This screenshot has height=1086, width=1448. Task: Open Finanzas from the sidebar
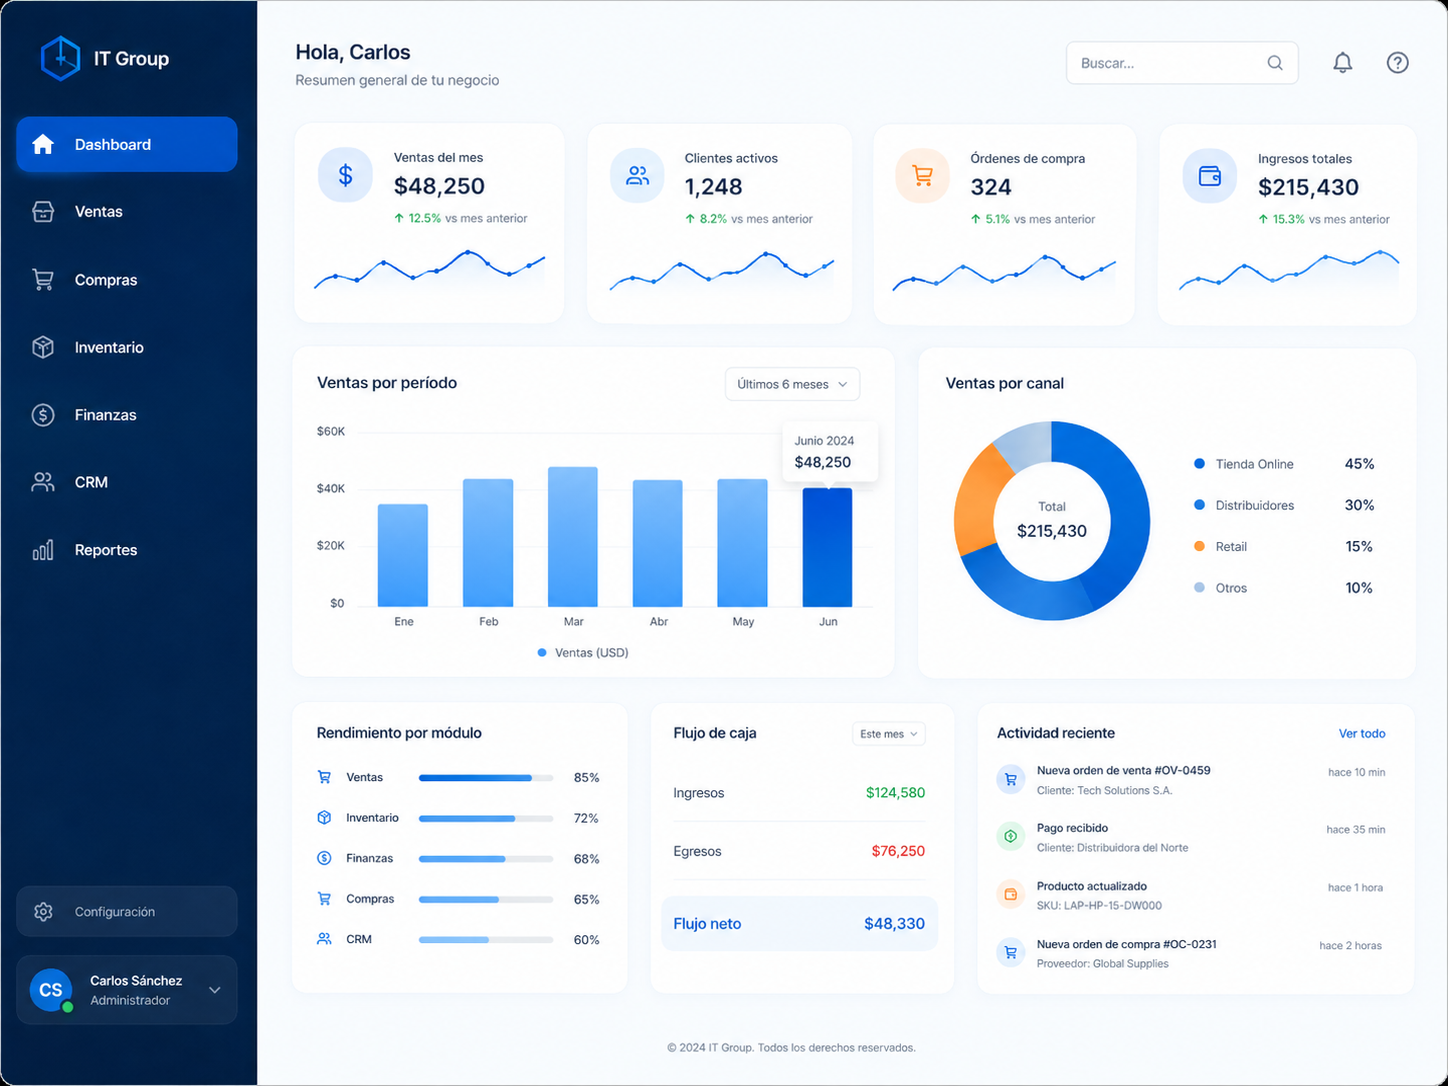(127, 415)
